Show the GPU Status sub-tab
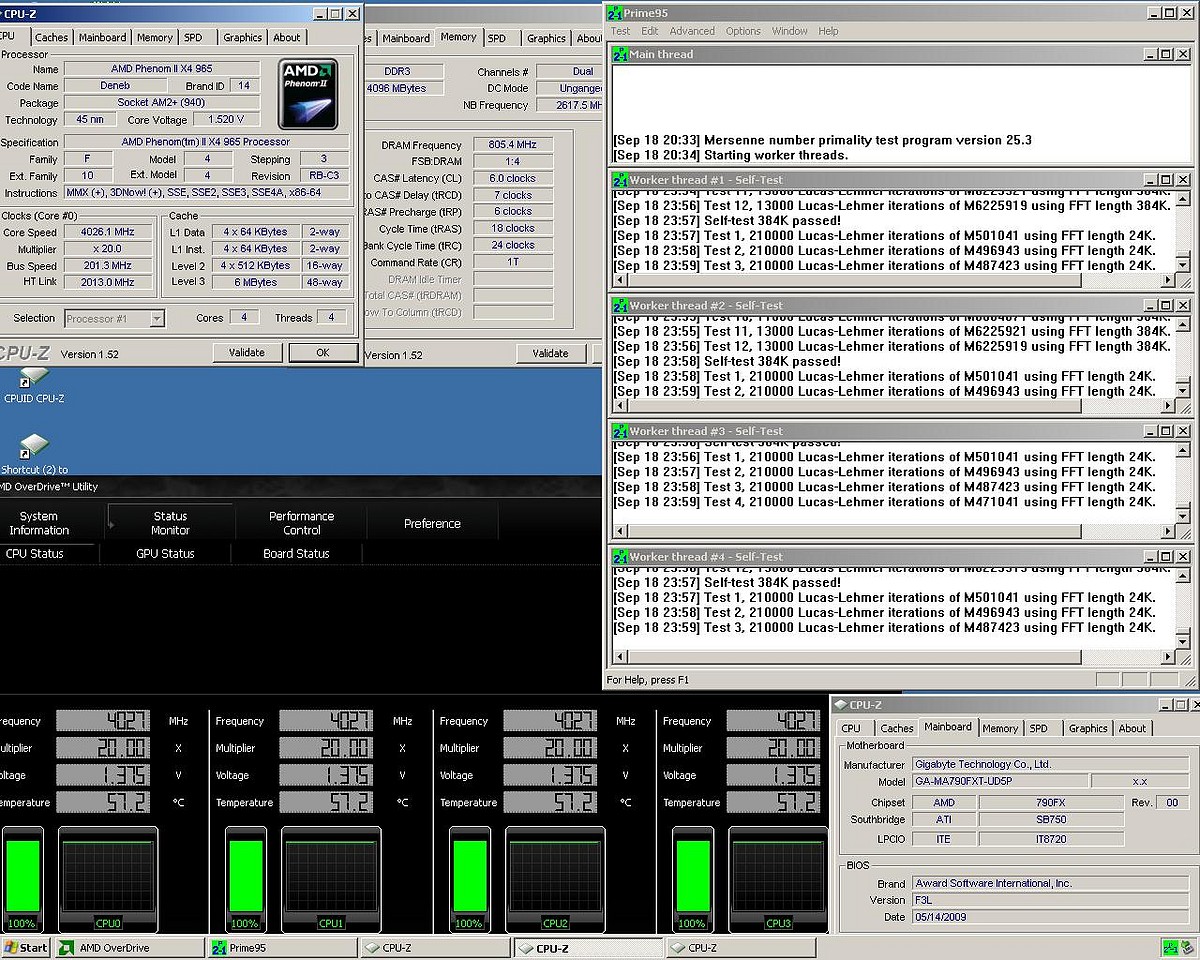Image resolution: width=1200 pixels, height=960 pixels. click(165, 553)
